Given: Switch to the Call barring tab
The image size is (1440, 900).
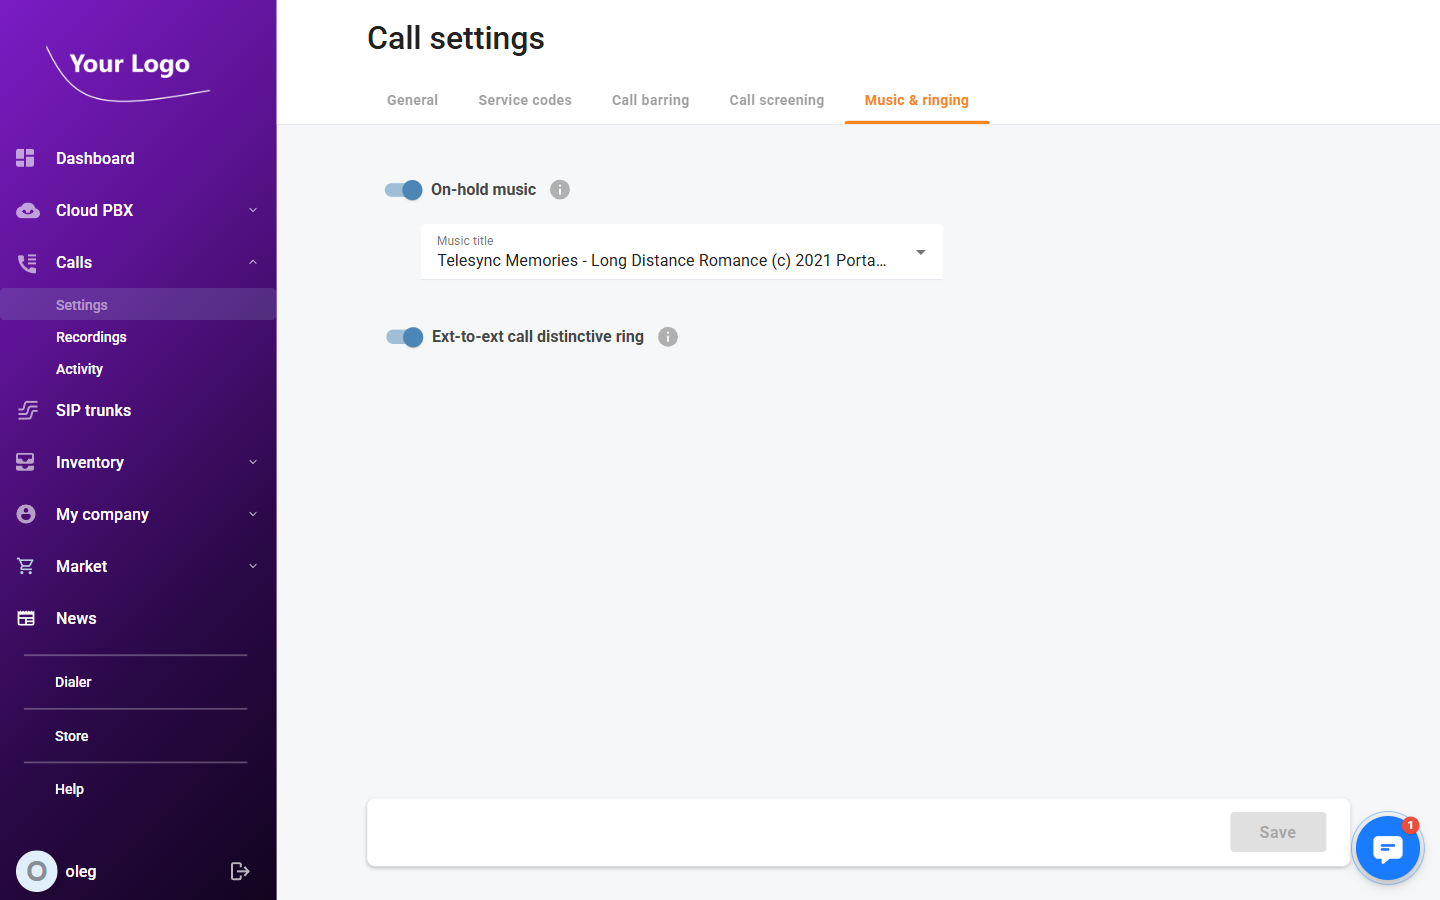Looking at the screenshot, I should pyautogui.click(x=650, y=100).
